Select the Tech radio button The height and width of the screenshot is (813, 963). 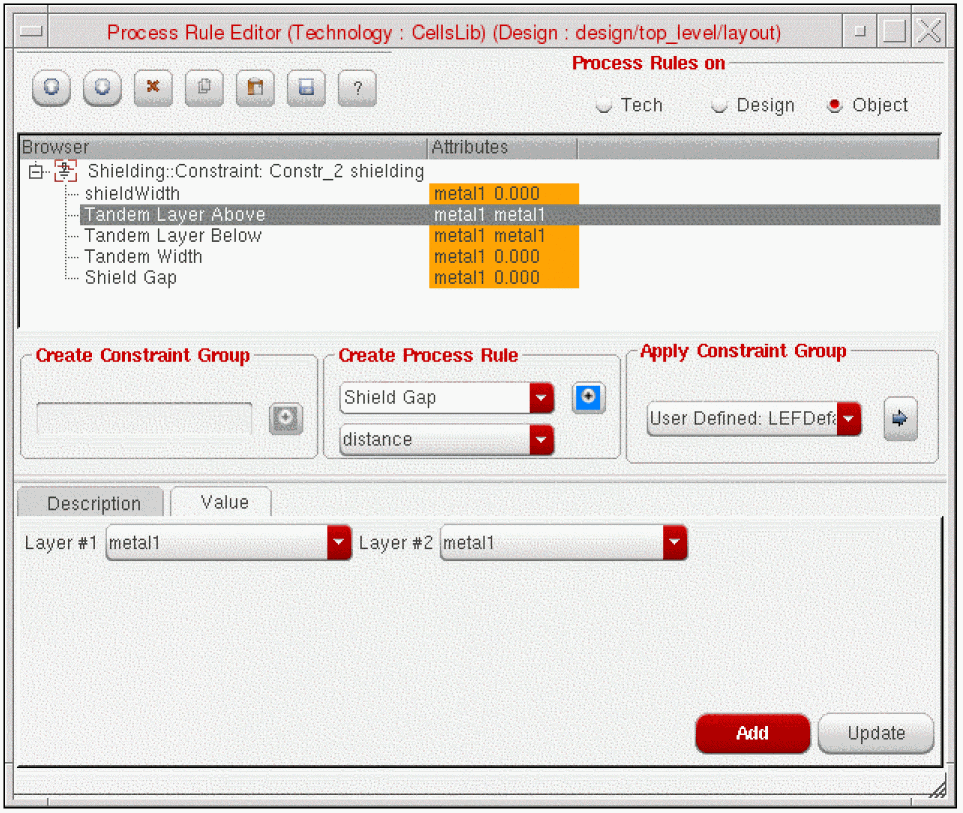[x=604, y=106]
